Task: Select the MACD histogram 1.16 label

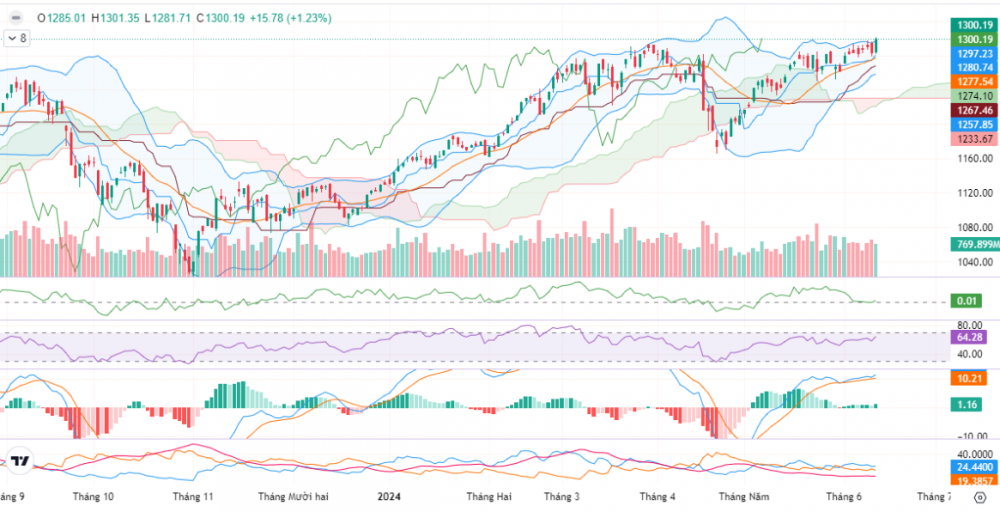Action: (x=965, y=403)
